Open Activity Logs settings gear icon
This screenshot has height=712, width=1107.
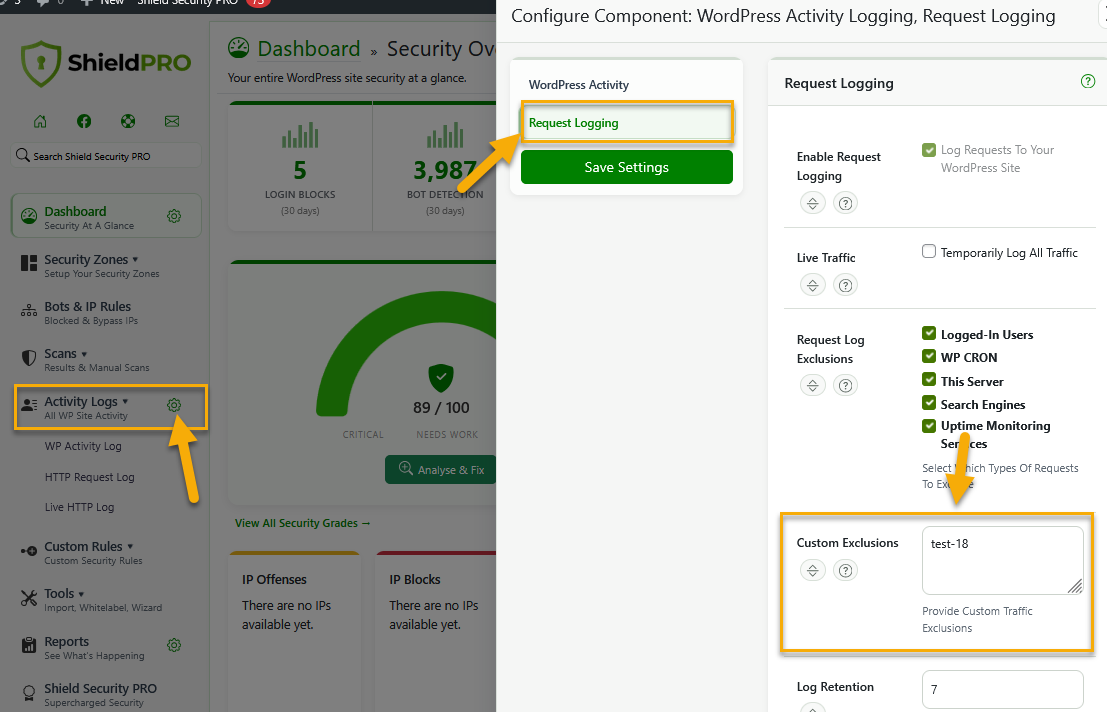(174, 405)
